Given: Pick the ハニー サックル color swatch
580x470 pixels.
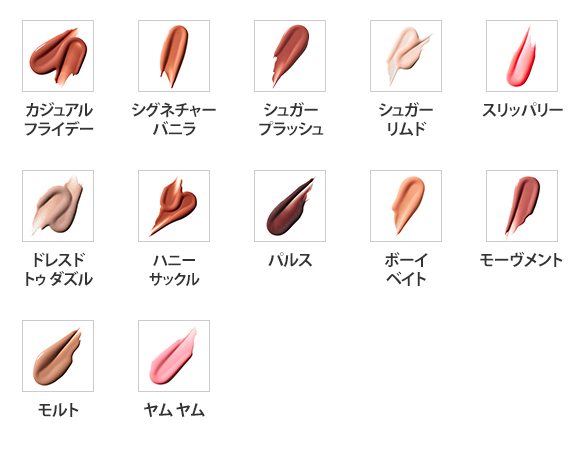Looking at the screenshot, I should pyautogui.click(x=174, y=206).
